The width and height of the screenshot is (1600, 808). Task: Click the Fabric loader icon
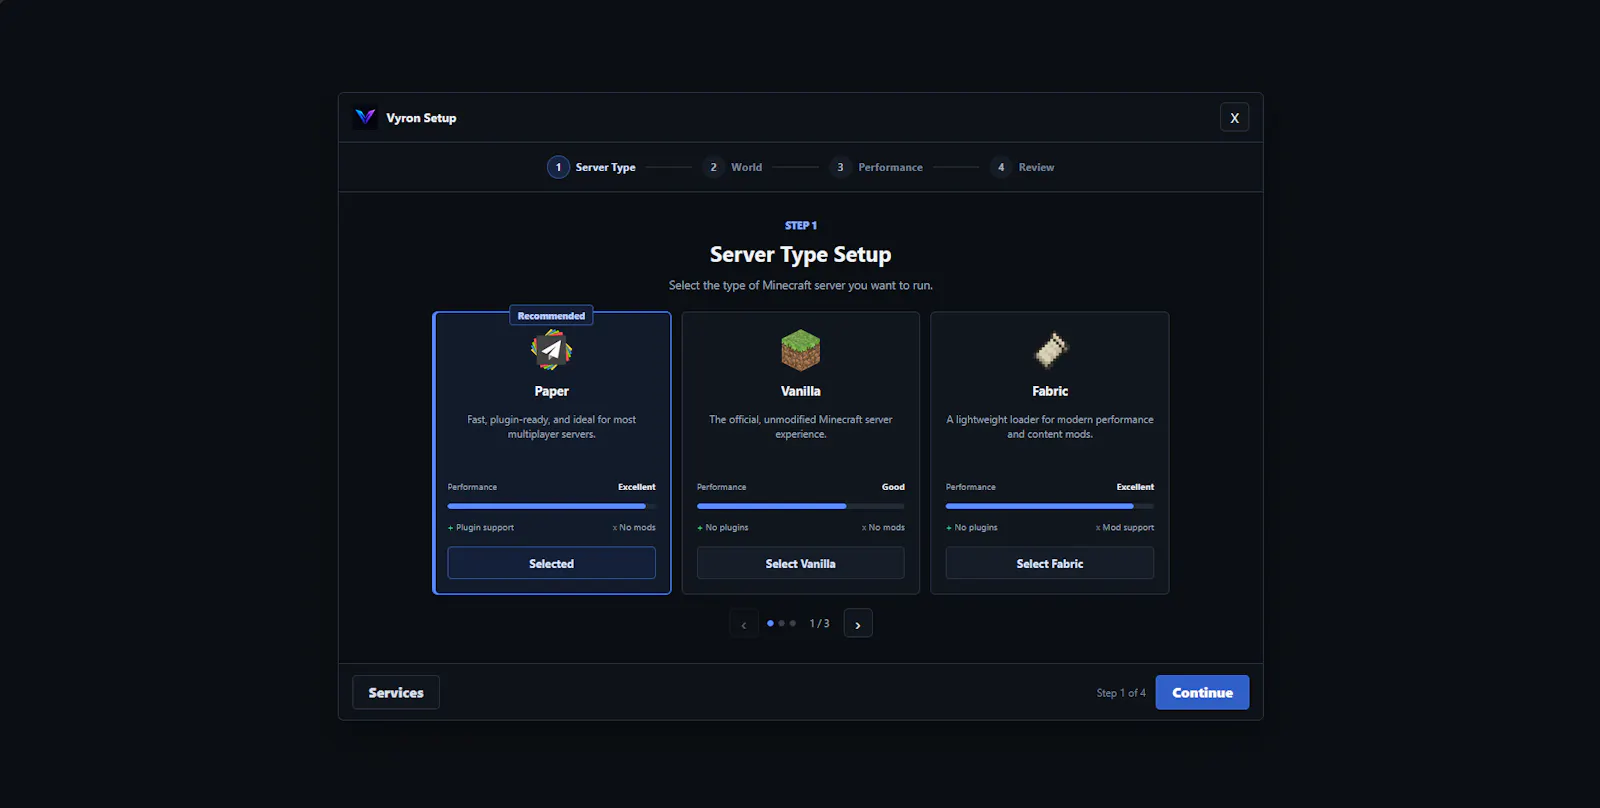click(x=1050, y=350)
